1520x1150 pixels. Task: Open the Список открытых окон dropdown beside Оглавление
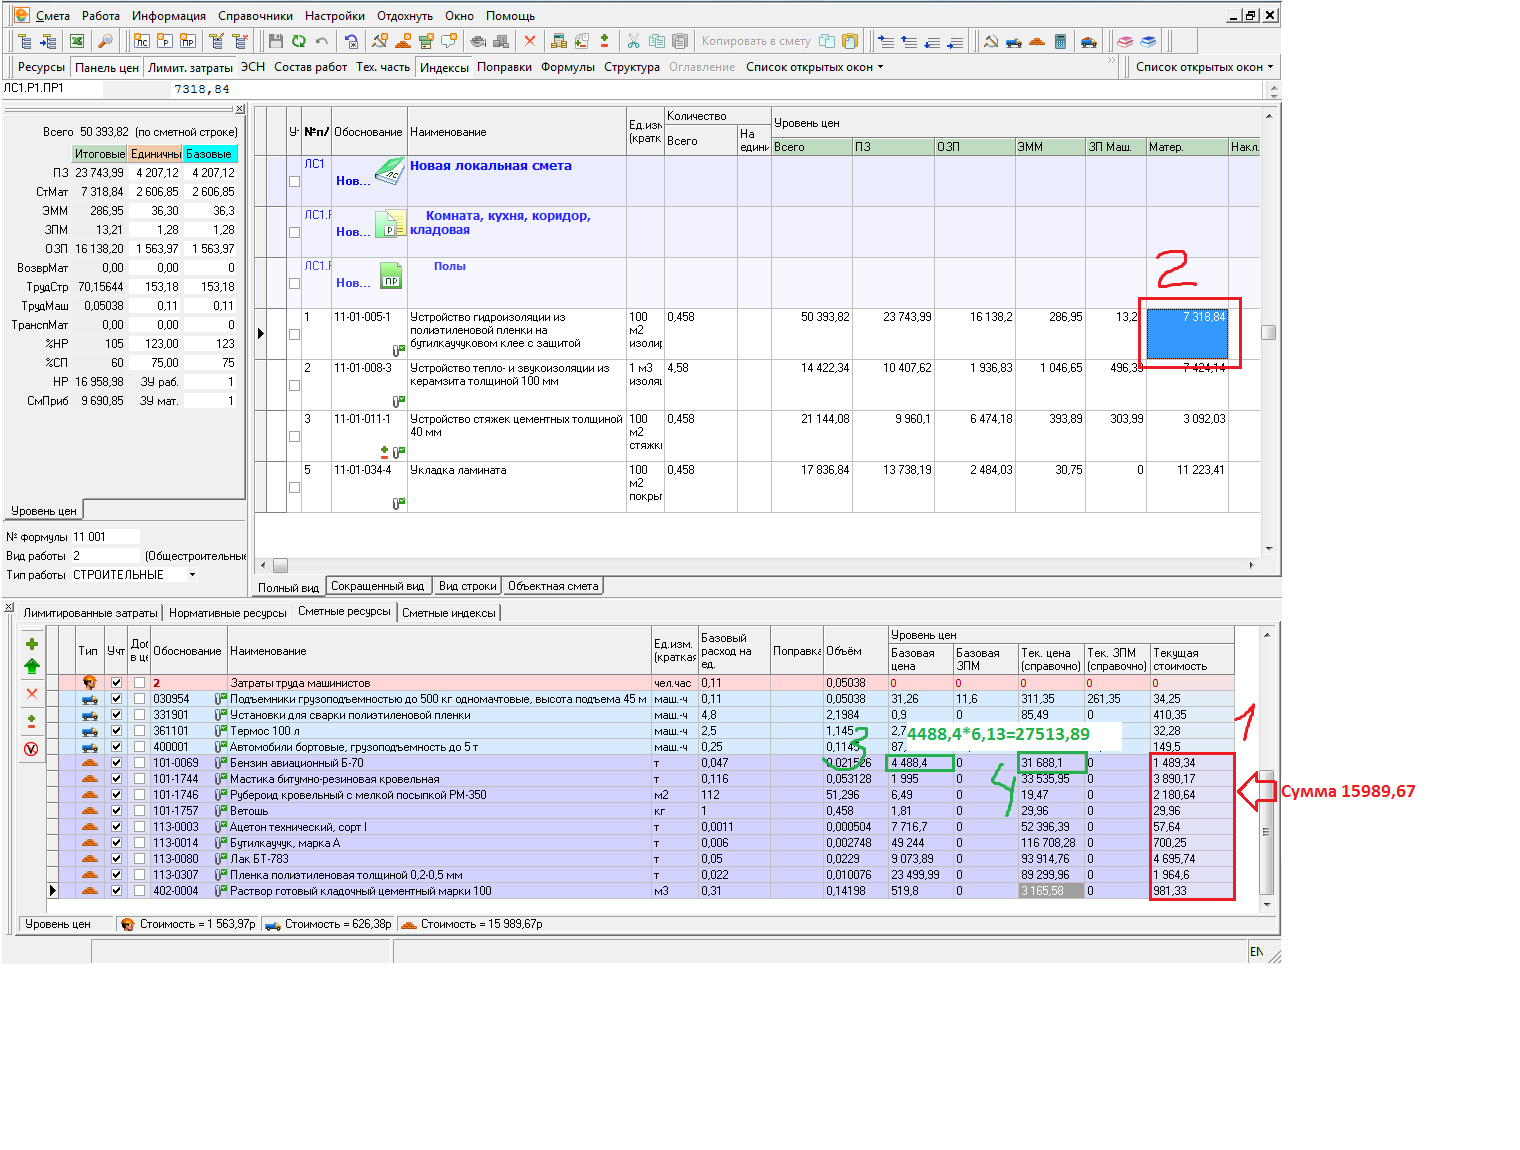click(815, 67)
